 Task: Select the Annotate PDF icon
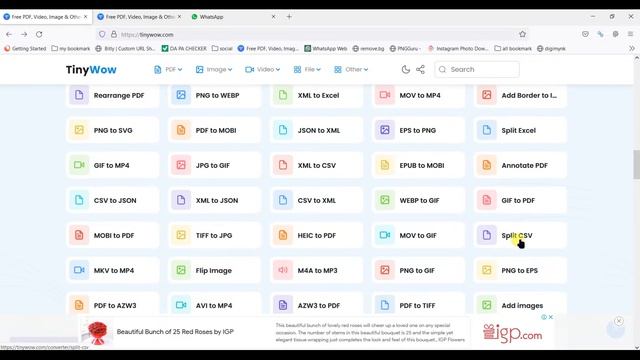pyautogui.click(x=487, y=165)
